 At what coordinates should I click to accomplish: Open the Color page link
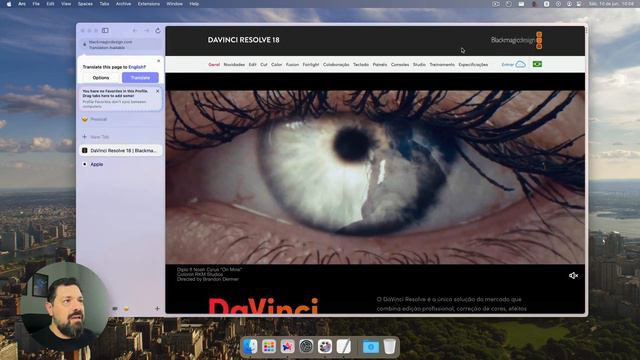click(276, 64)
